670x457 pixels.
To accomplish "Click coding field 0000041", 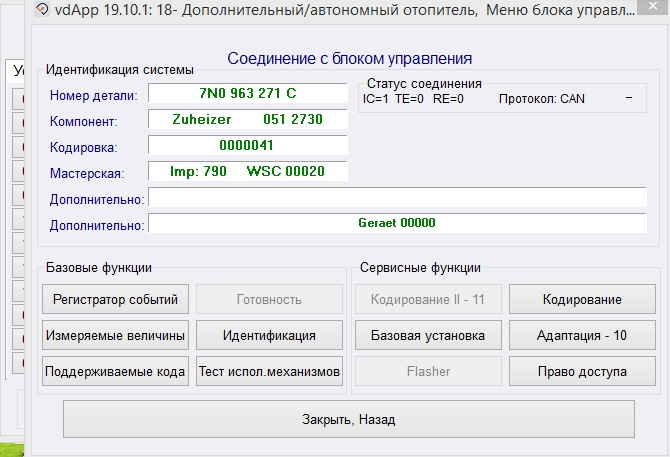I will coord(248,145).
